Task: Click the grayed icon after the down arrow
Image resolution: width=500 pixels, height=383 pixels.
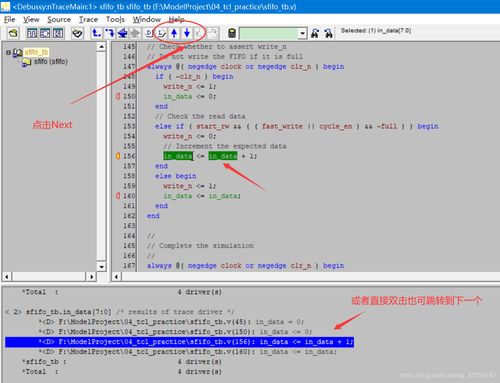Action: 199,33
